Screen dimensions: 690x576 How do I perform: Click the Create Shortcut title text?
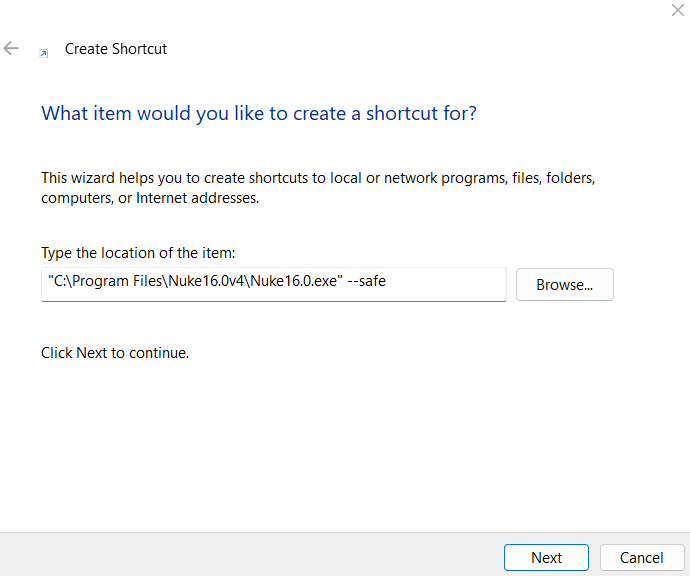pos(116,49)
